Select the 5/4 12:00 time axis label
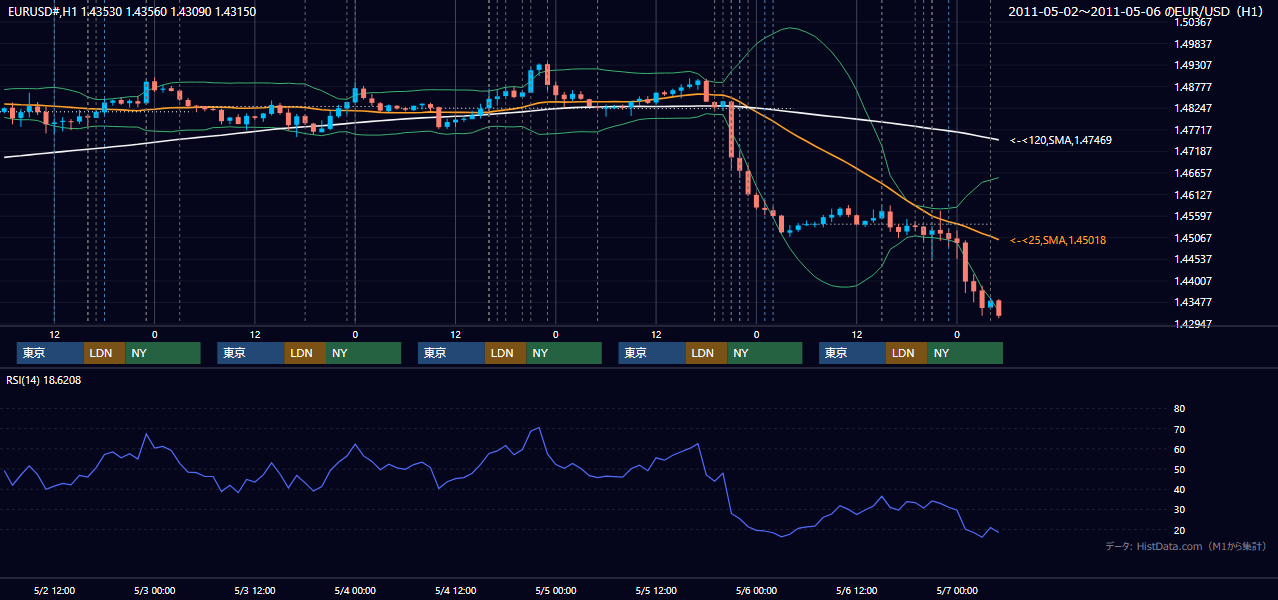1278x600 pixels. tap(455, 590)
